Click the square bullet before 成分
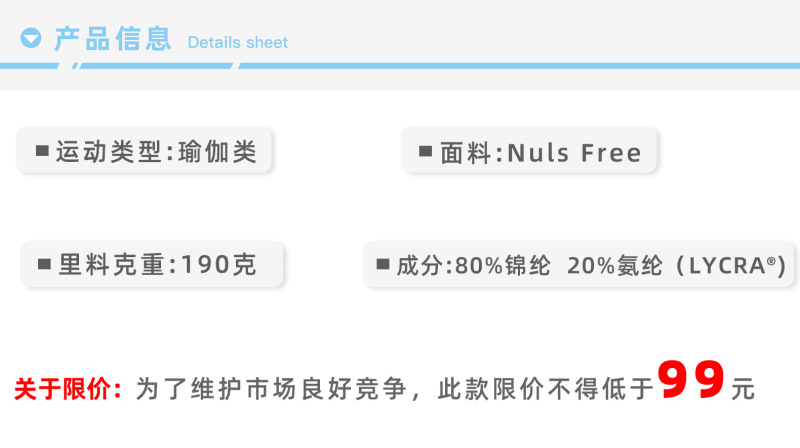This screenshot has width=800, height=448. coord(383,266)
